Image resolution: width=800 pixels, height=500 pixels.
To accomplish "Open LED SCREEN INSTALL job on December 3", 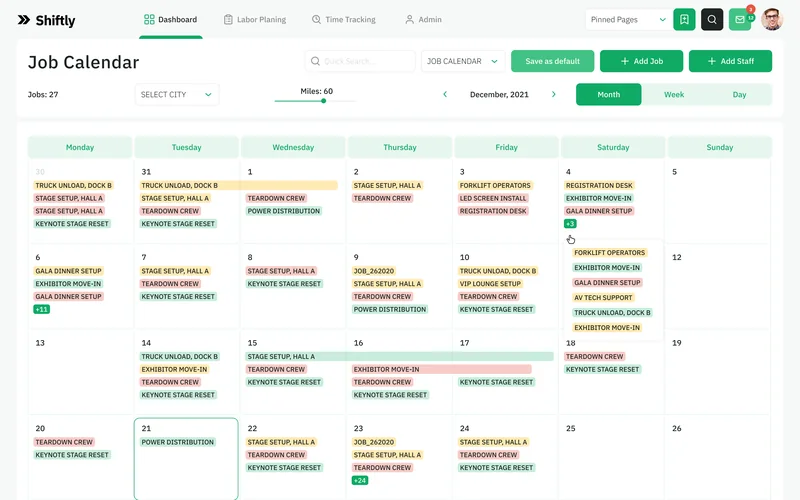I will click(x=492, y=198).
